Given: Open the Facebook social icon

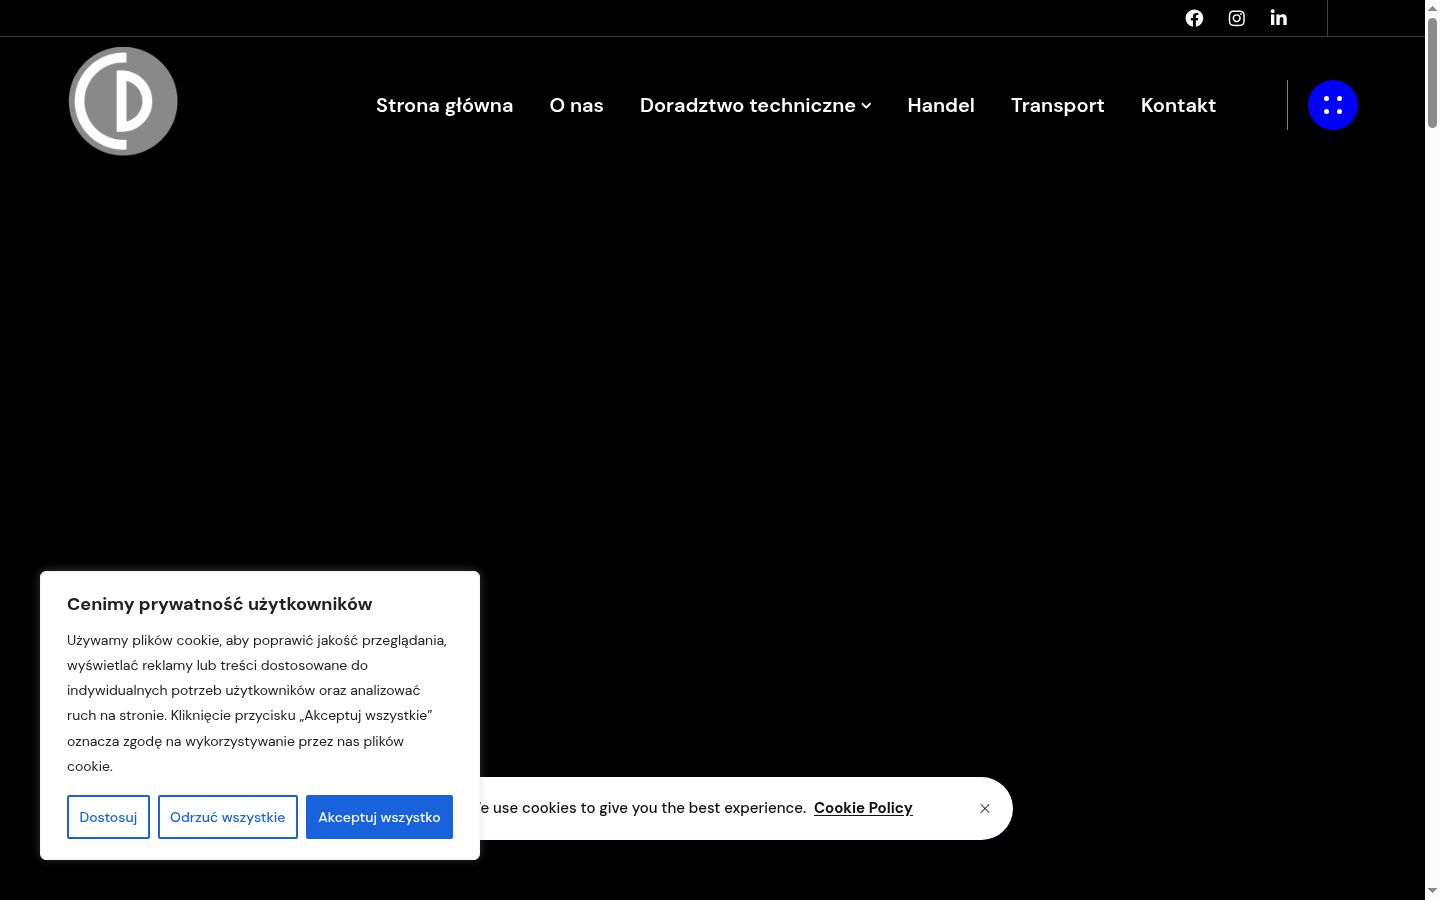Looking at the screenshot, I should click(x=1194, y=18).
